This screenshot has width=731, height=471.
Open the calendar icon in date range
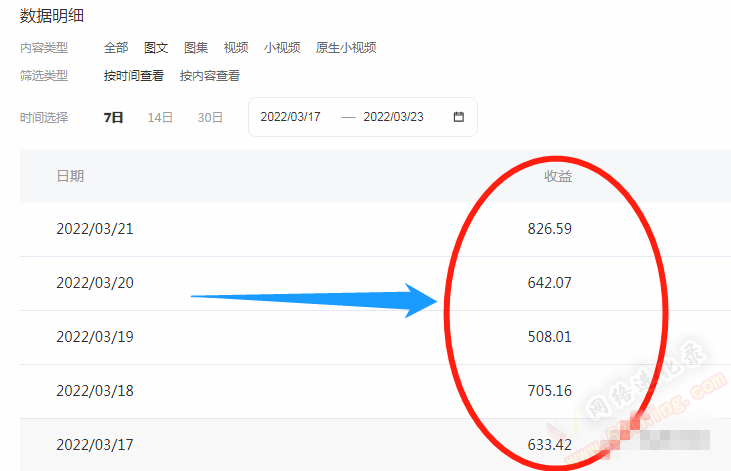click(x=459, y=117)
